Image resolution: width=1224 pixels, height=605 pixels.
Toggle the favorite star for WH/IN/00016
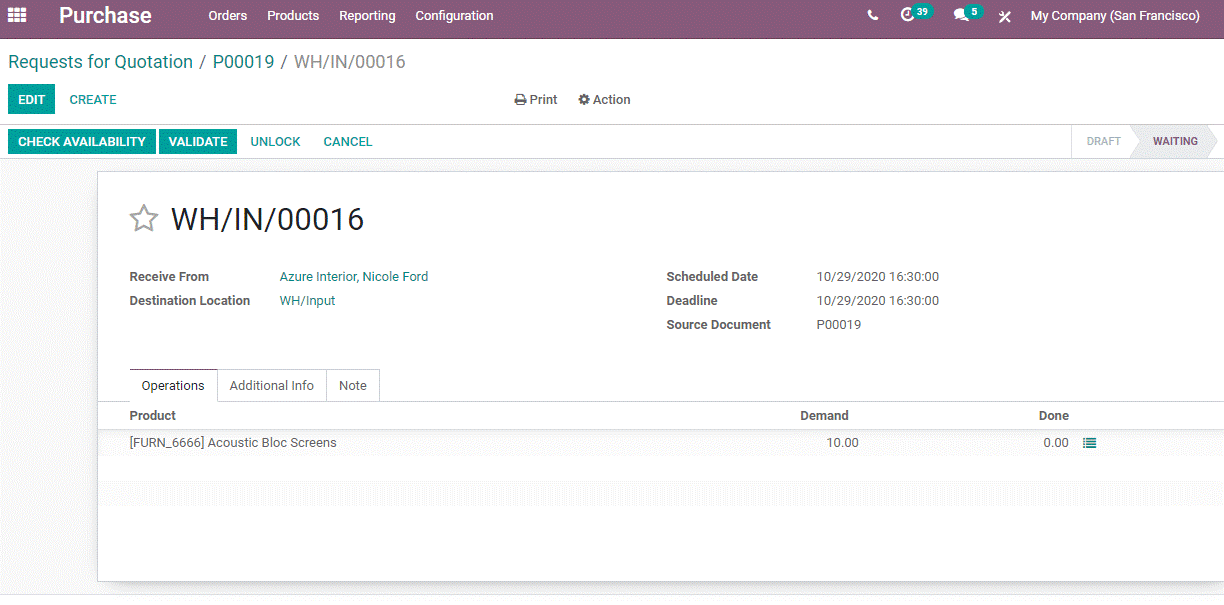[x=144, y=218]
